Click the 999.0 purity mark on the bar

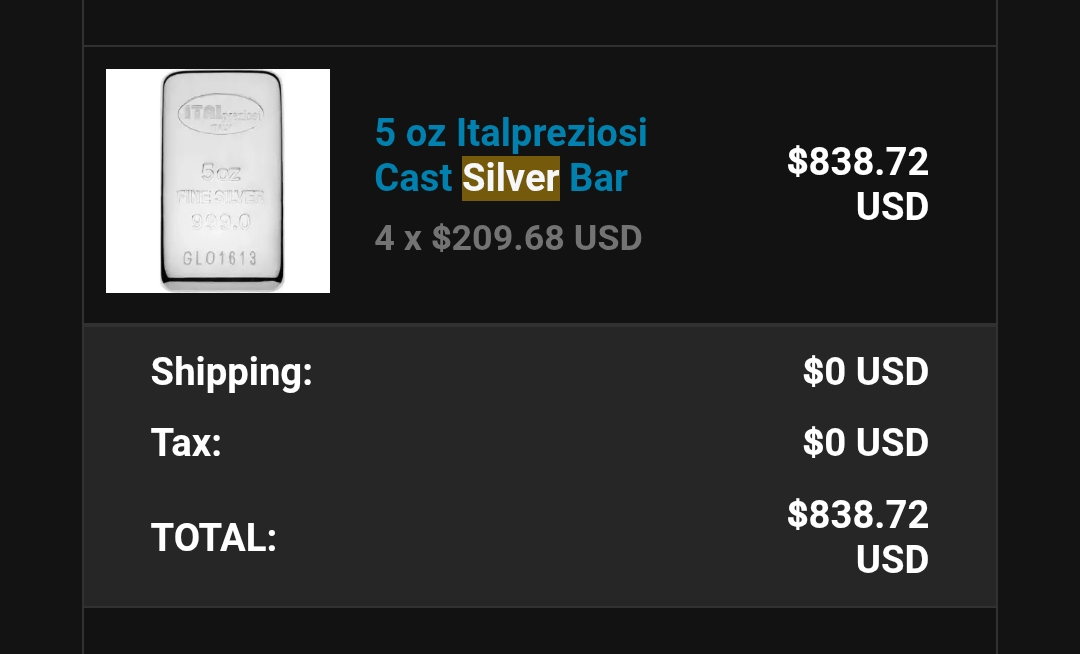pos(220,222)
